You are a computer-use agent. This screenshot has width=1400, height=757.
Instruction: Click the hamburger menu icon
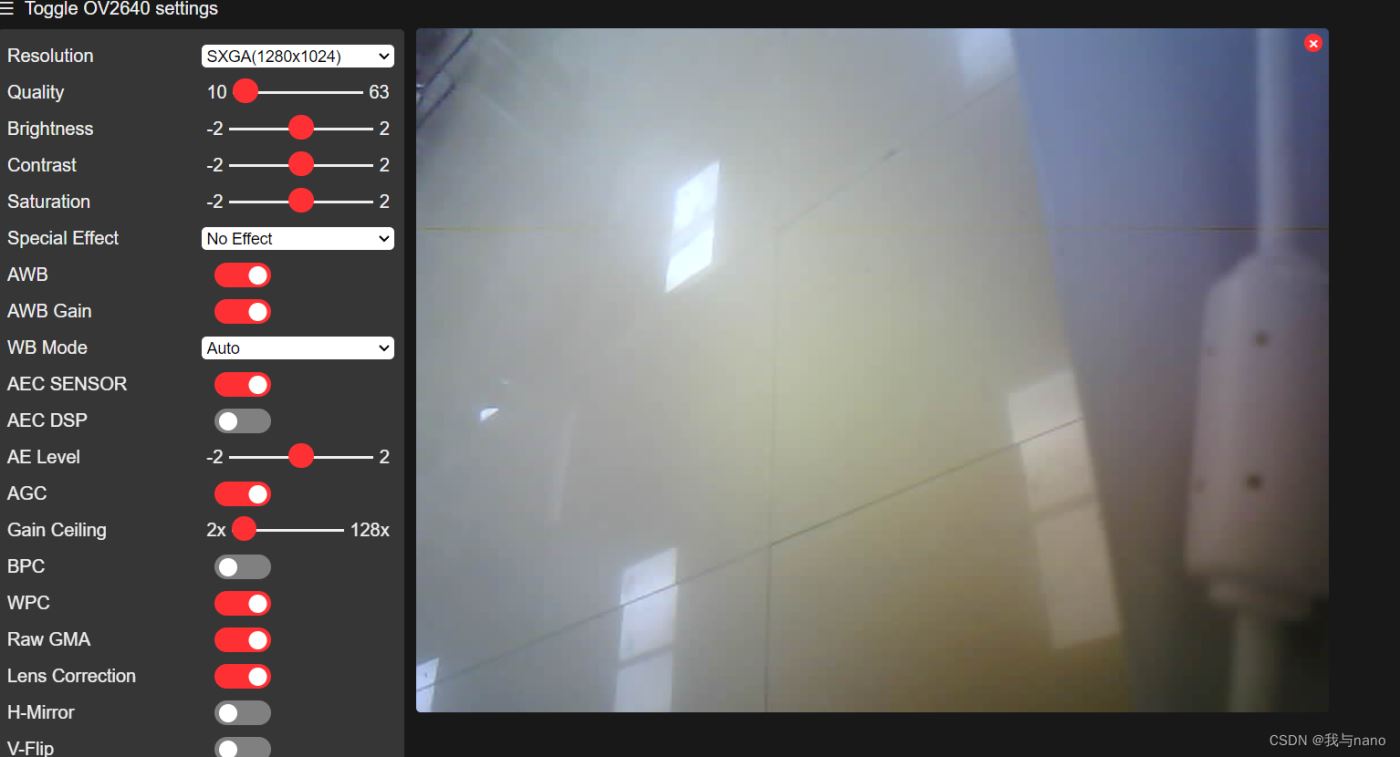tap(8, 9)
